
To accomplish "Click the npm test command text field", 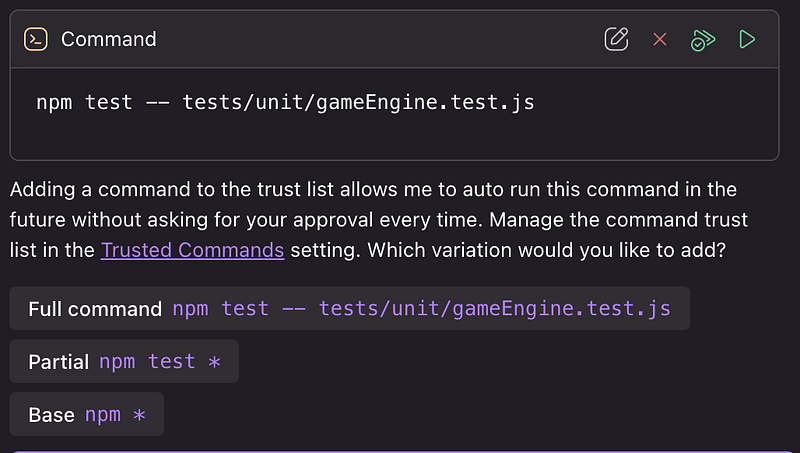I will pyautogui.click(x=285, y=102).
